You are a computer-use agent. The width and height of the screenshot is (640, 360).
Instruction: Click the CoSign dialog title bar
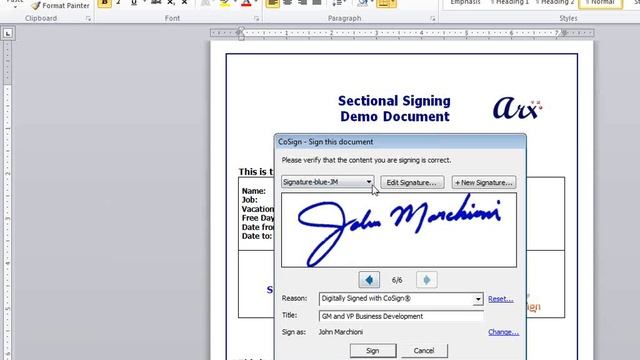point(400,142)
